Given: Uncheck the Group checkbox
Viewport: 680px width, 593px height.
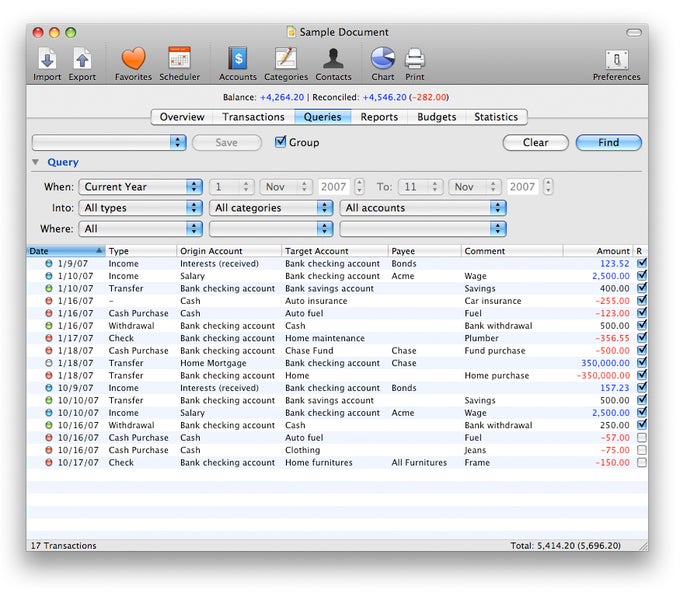Looking at the screenshot, I should 281,142.
